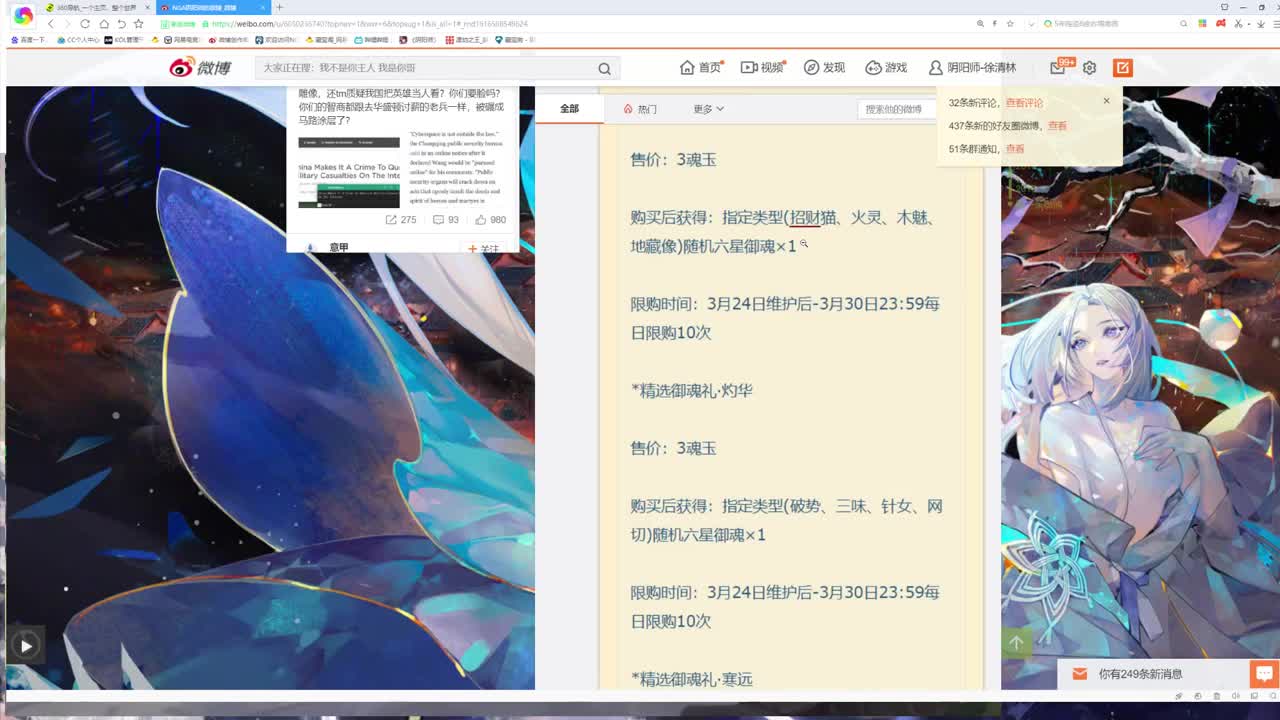Image resolution: width=1280 pixels, height=720 pixels.
Task: Open orange chat bubble icon
Action: [x=1264, y=674]
